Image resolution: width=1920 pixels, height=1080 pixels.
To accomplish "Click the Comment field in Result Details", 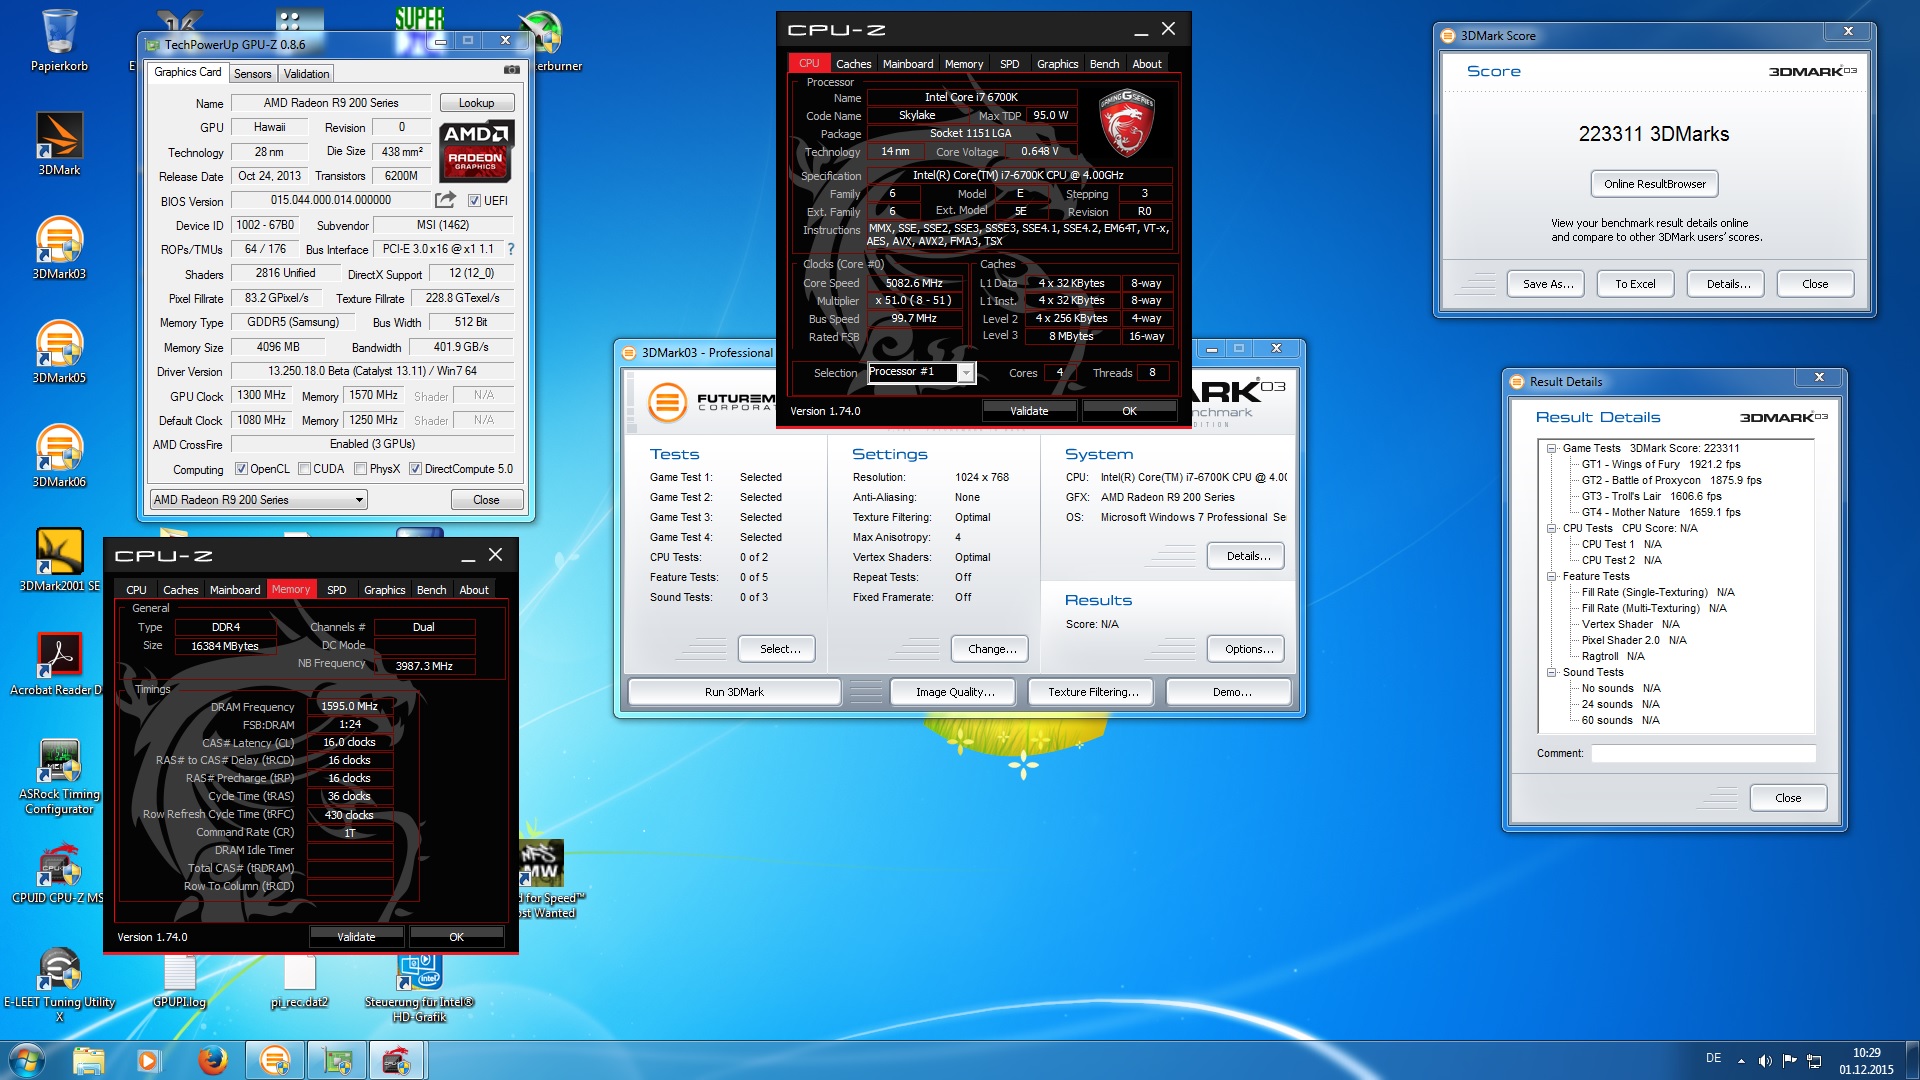I will pos(1703,753).
